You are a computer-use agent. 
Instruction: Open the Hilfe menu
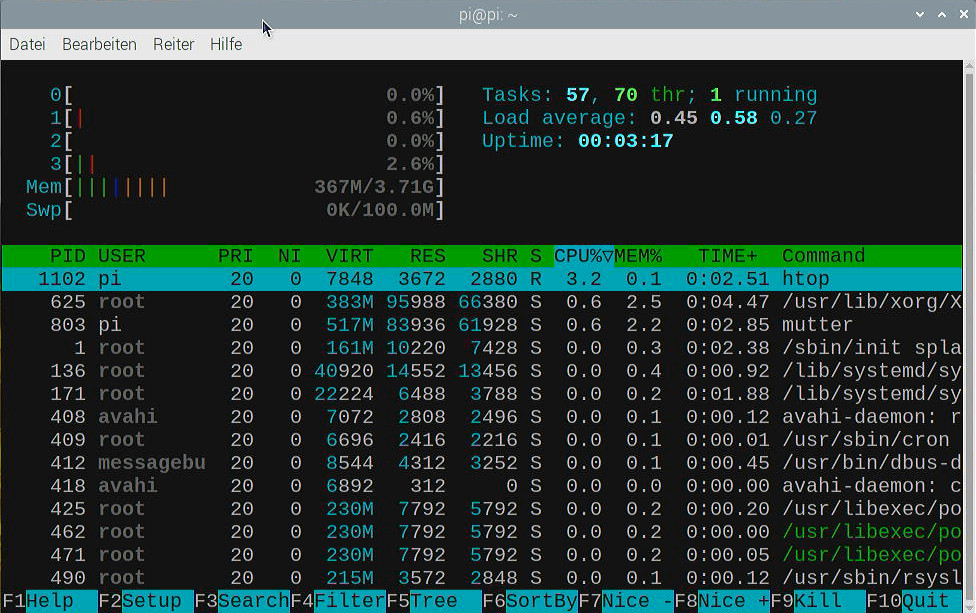click(x=226, y=44)
